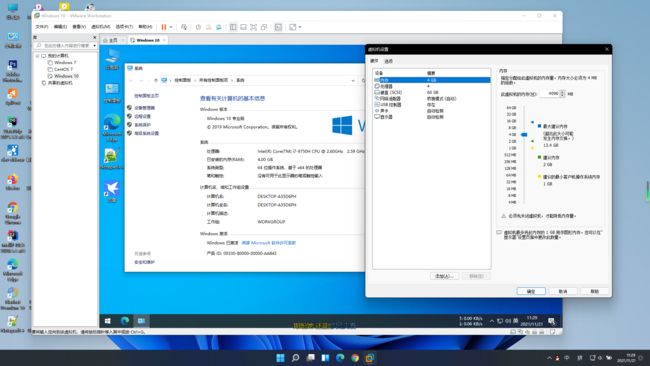
Task: Click the orange pause VM toolbar icon
Action: pos(164,27)
